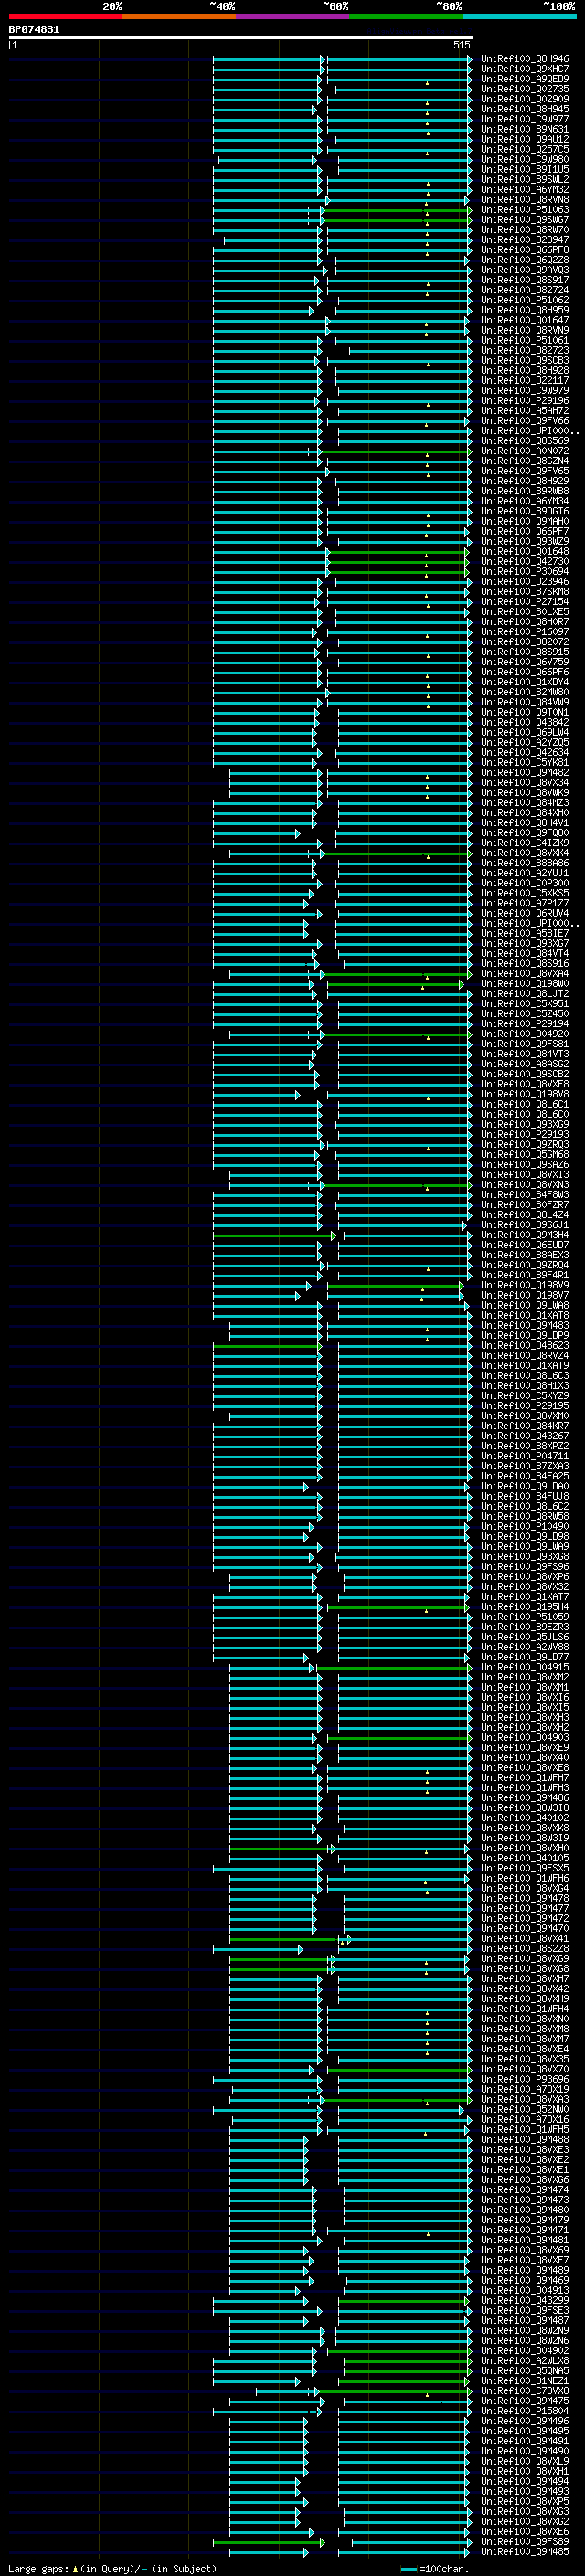This screenshot has height=2576, width=585.
Task: Click the 515 query length marker
Action: coord(461,45)
